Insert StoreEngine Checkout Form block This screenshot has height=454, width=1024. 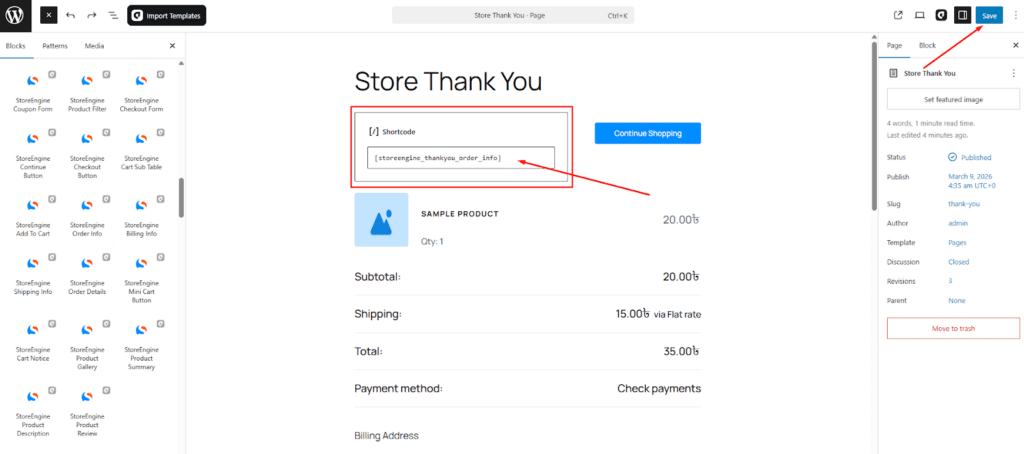tap(141, 91)
